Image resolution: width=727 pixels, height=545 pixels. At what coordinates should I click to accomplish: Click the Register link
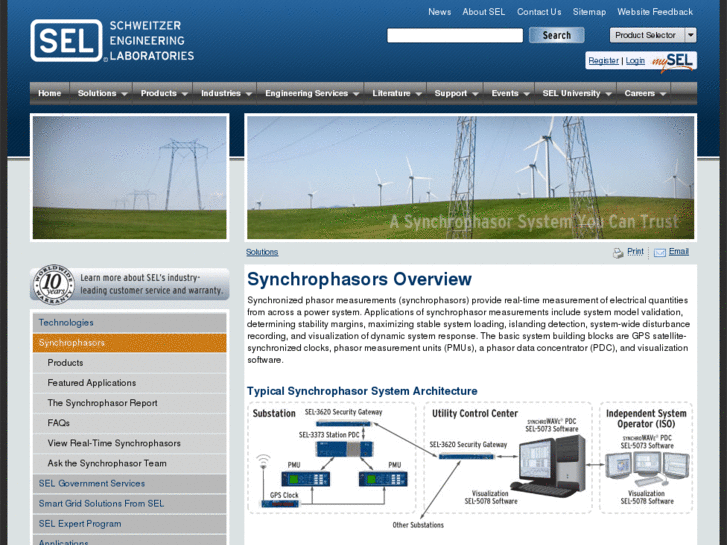tap(603, 61)
